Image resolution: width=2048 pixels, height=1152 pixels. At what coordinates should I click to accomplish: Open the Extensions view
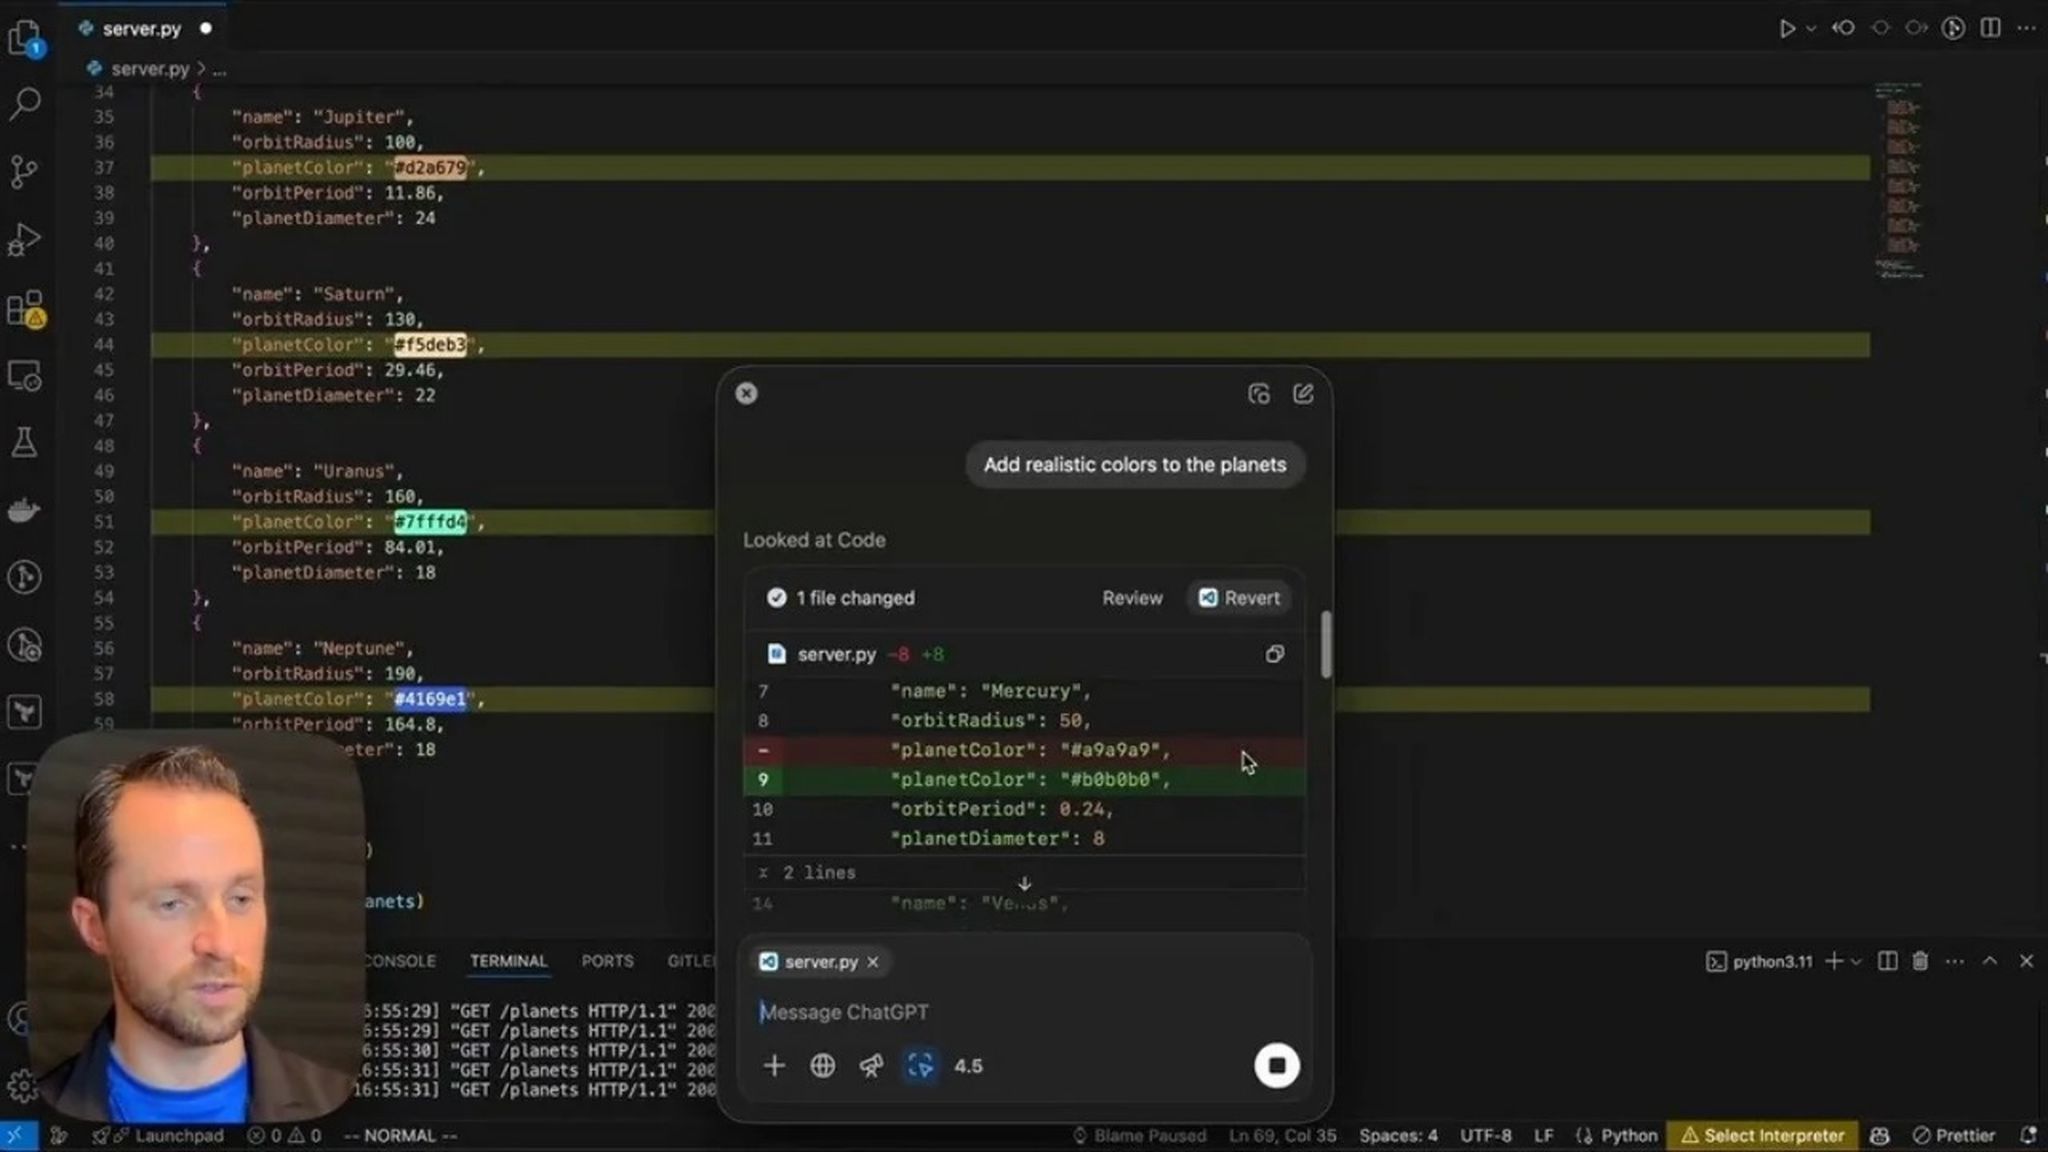click(x=25, y=309)
